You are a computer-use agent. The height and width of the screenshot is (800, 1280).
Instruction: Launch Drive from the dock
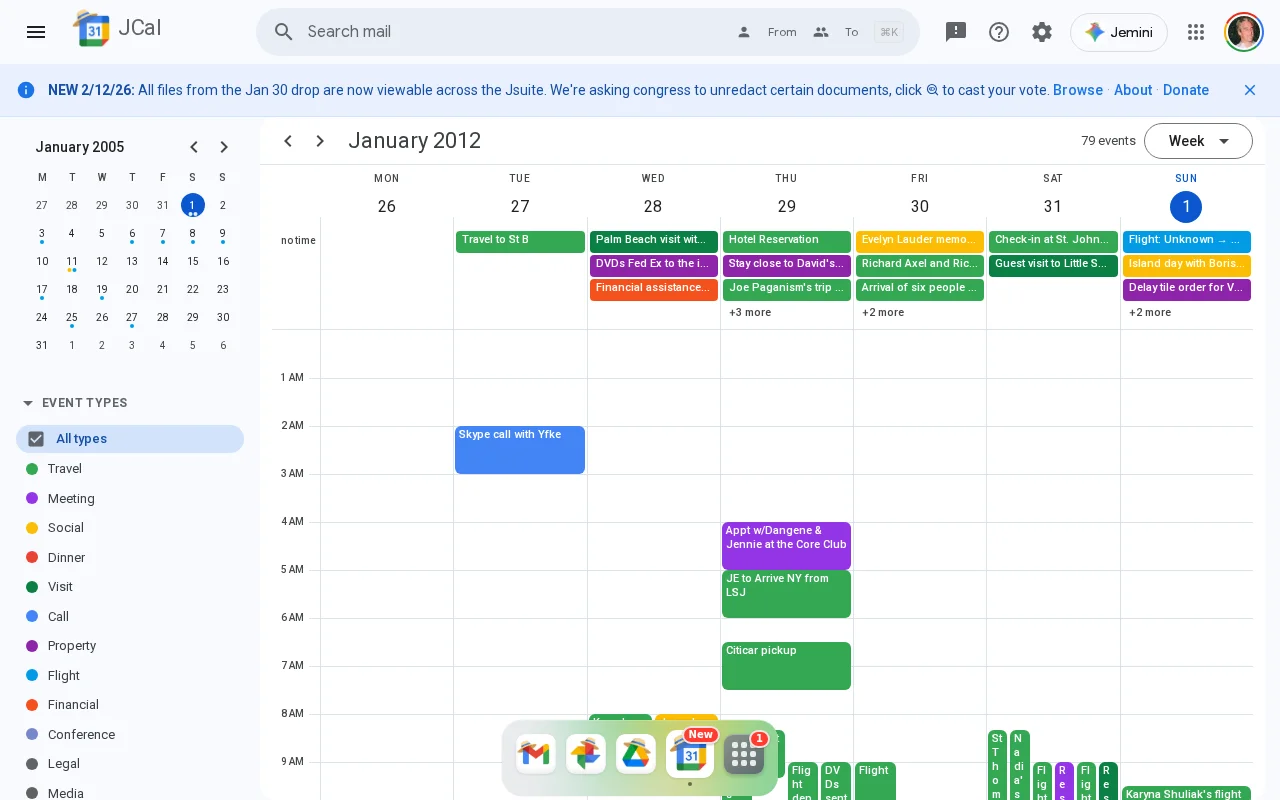pyautogui.click(x=636, y=754)
